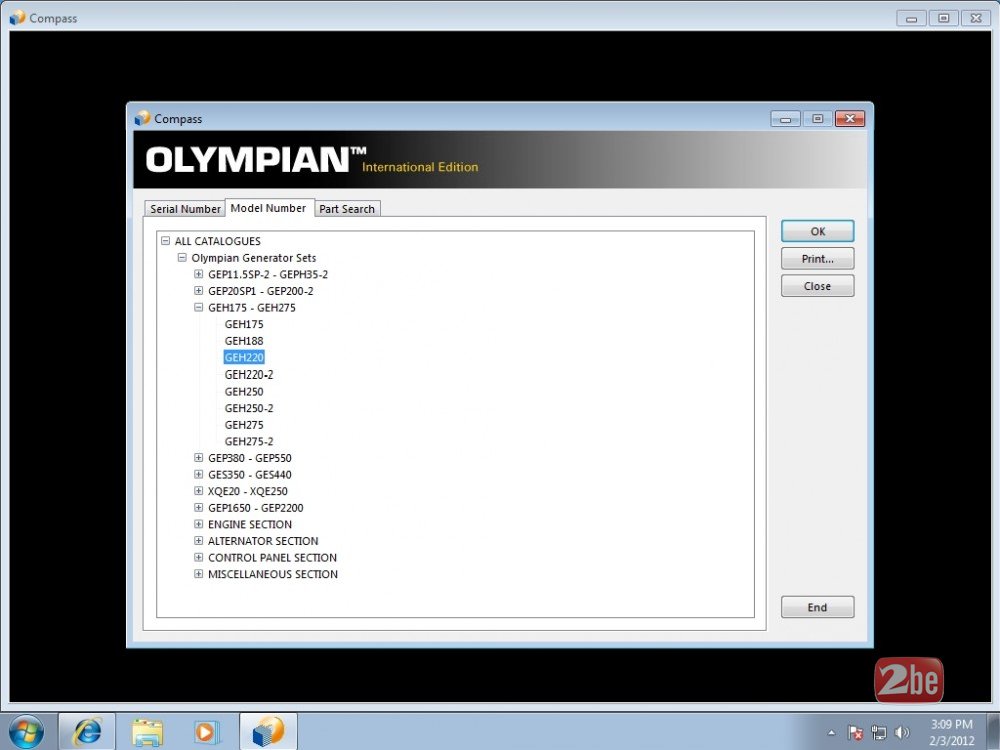Image resolution: width=1000 pixels, height=750 pixels.
Task: Select model GEH220-2 in the tree
Action: pos(249,375)
